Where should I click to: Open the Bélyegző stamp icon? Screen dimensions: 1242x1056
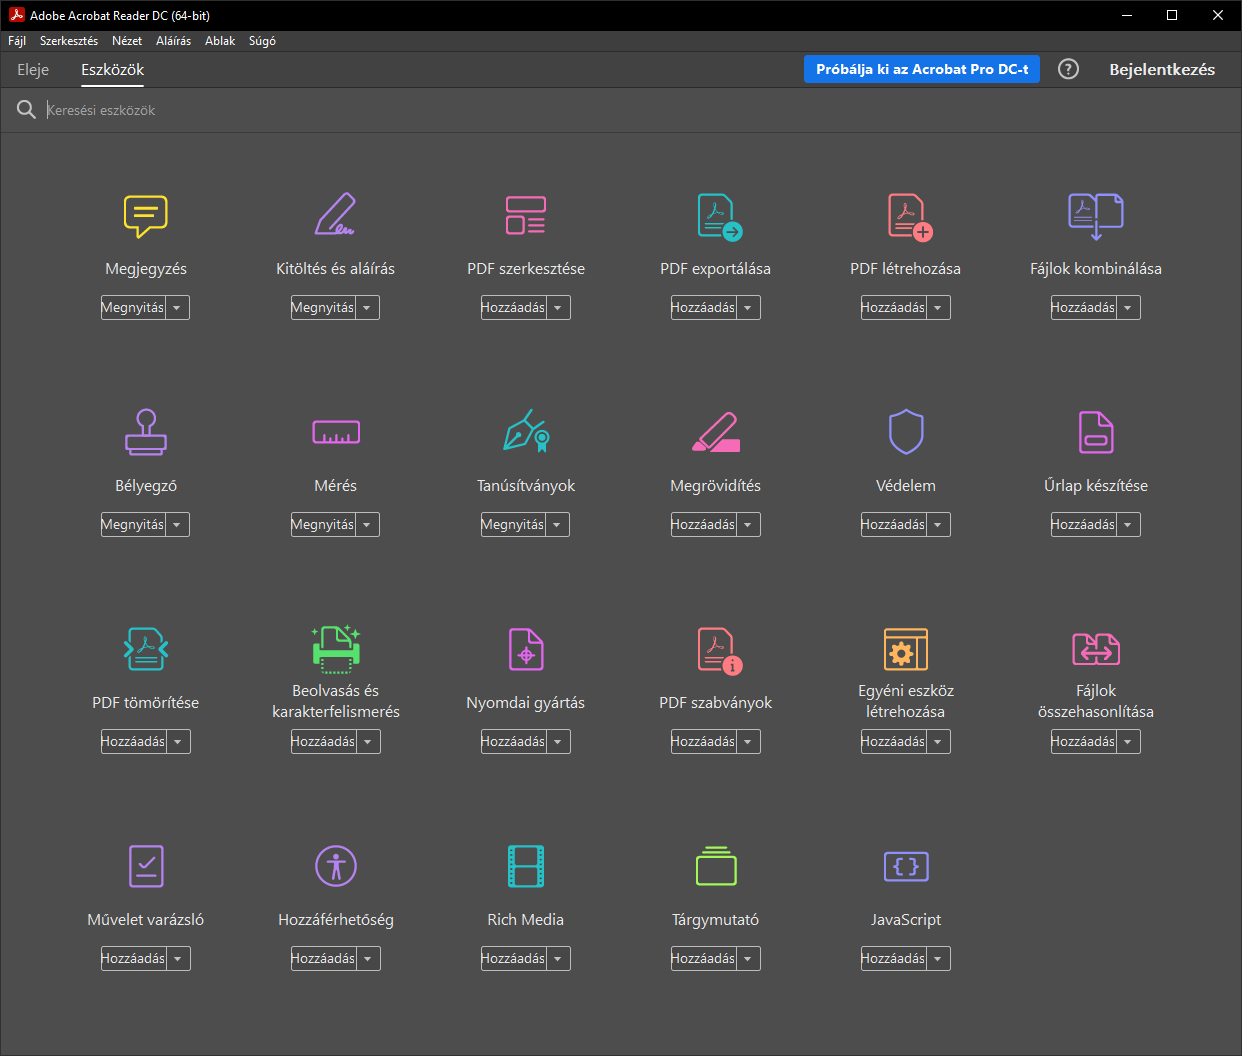tap(146, 432)
